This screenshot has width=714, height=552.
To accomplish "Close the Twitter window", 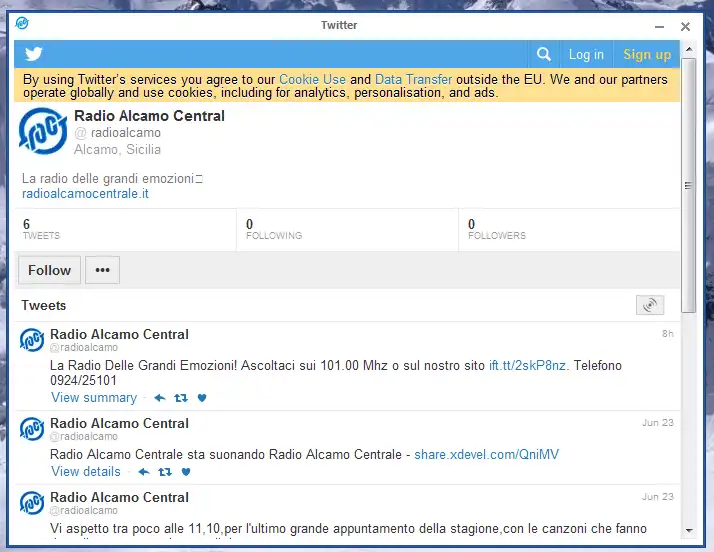I will point(685,26).
